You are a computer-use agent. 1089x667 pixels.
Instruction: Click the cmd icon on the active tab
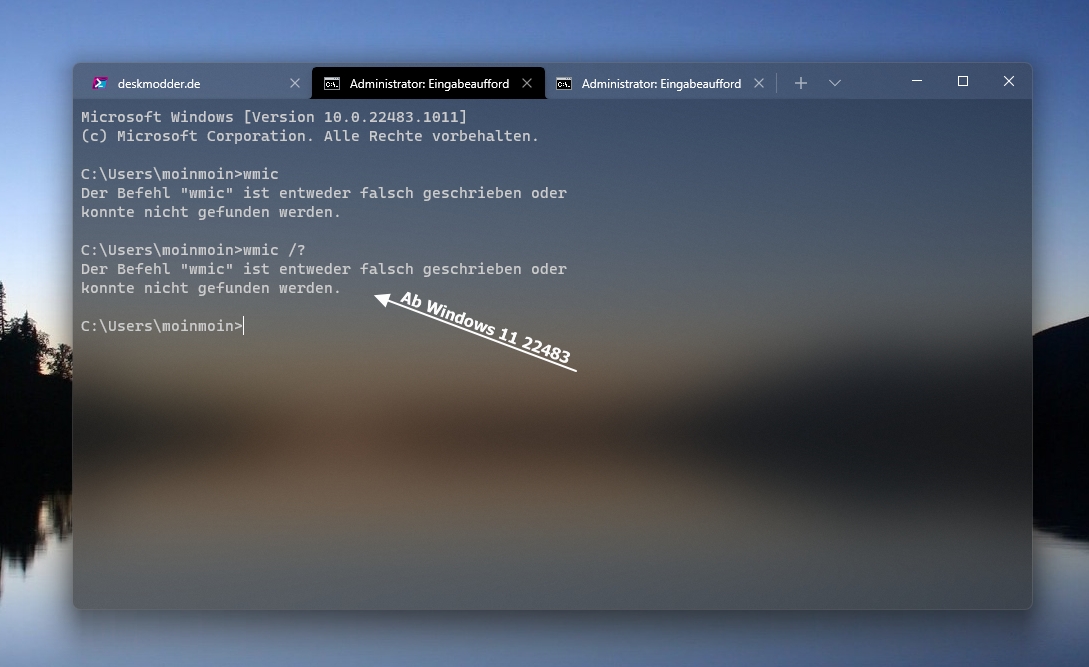click(332, 84)
